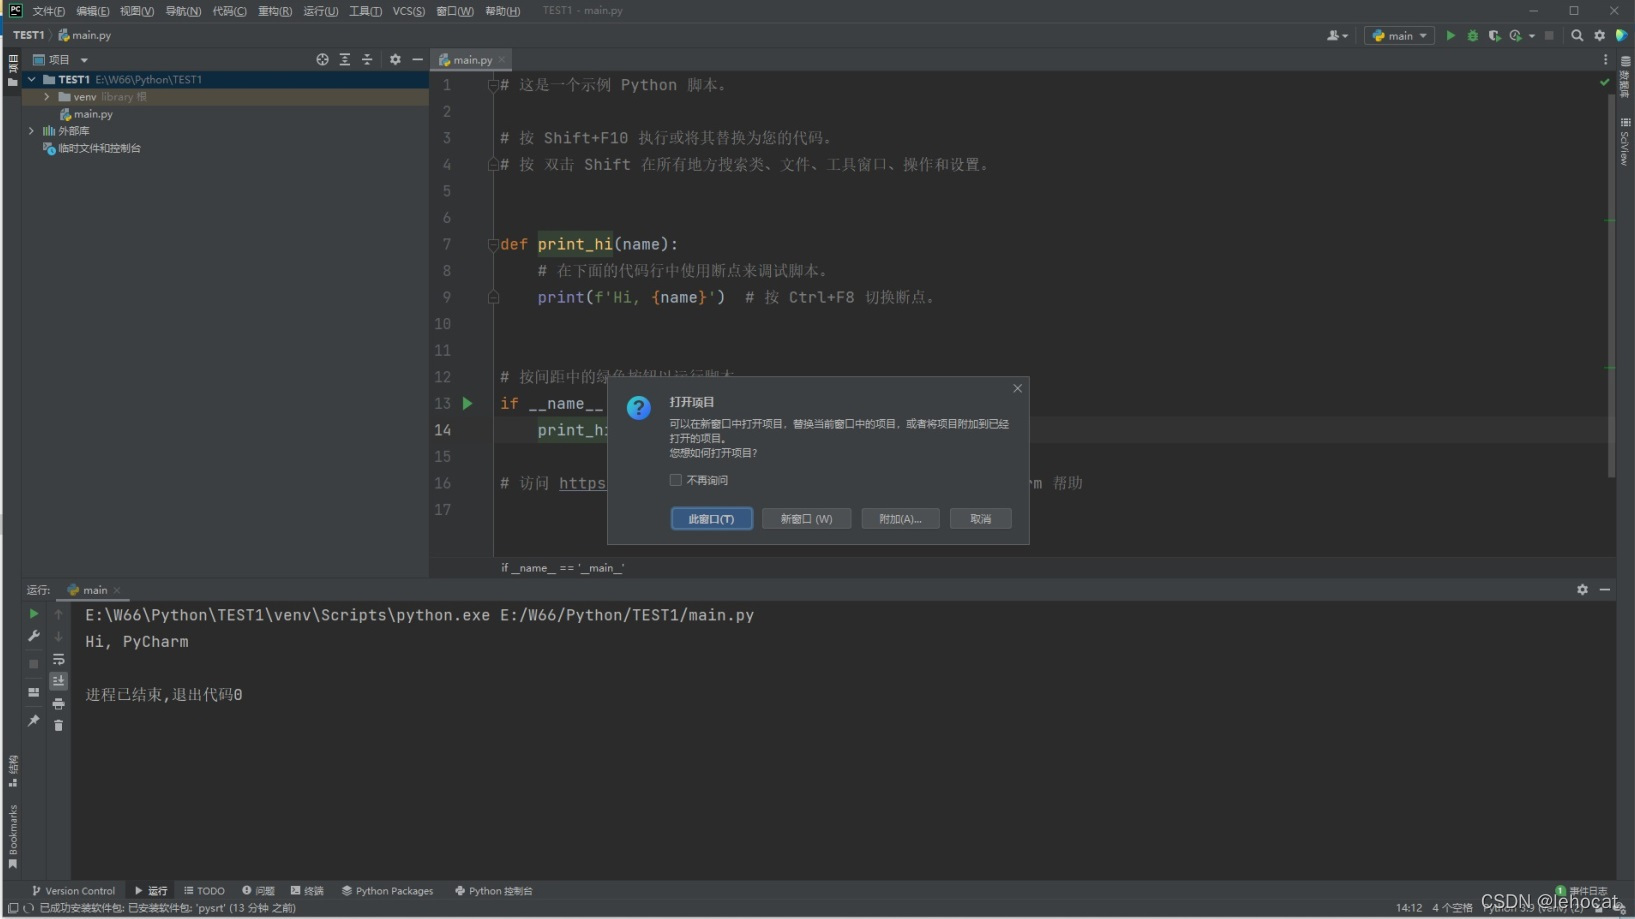Click 附加(A)... button
This screenshot has height=919, width=1635.
pyautogui.click(x=900, y=519)
